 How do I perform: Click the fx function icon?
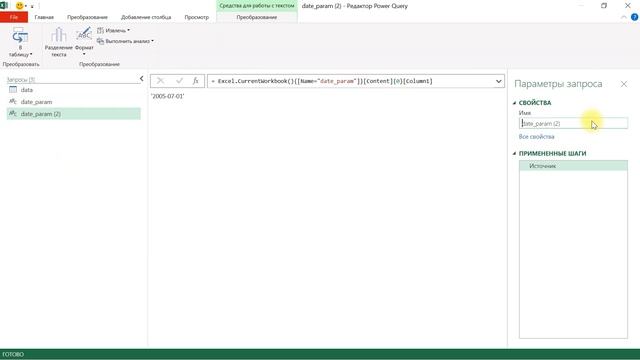[196, 81]
